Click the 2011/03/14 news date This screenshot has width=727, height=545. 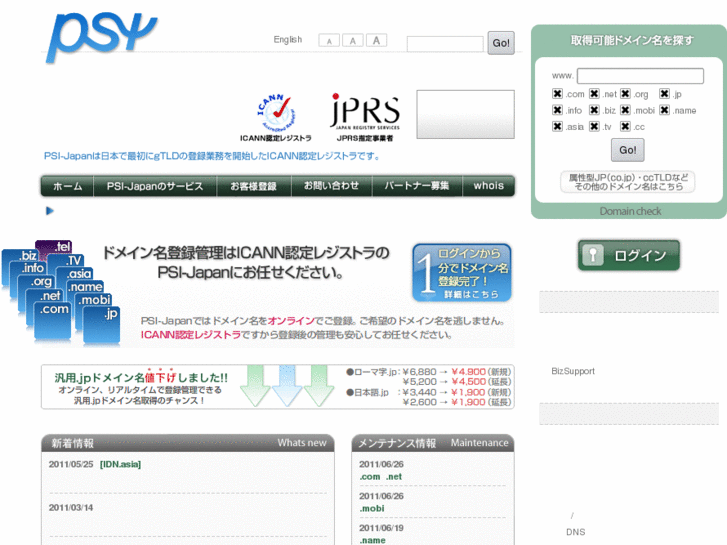[x=71, y=508]
